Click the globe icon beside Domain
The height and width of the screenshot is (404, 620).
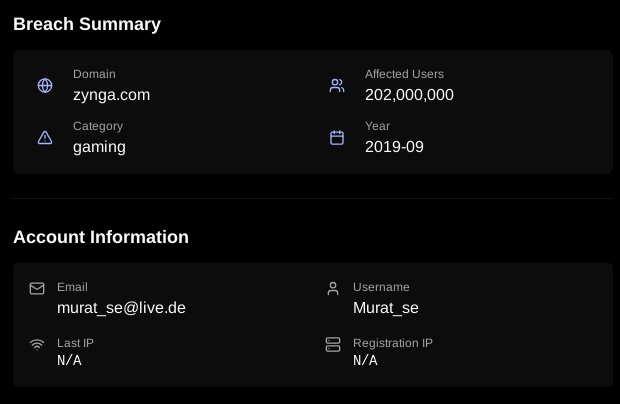pyautogui.click(x=45, y=85)
